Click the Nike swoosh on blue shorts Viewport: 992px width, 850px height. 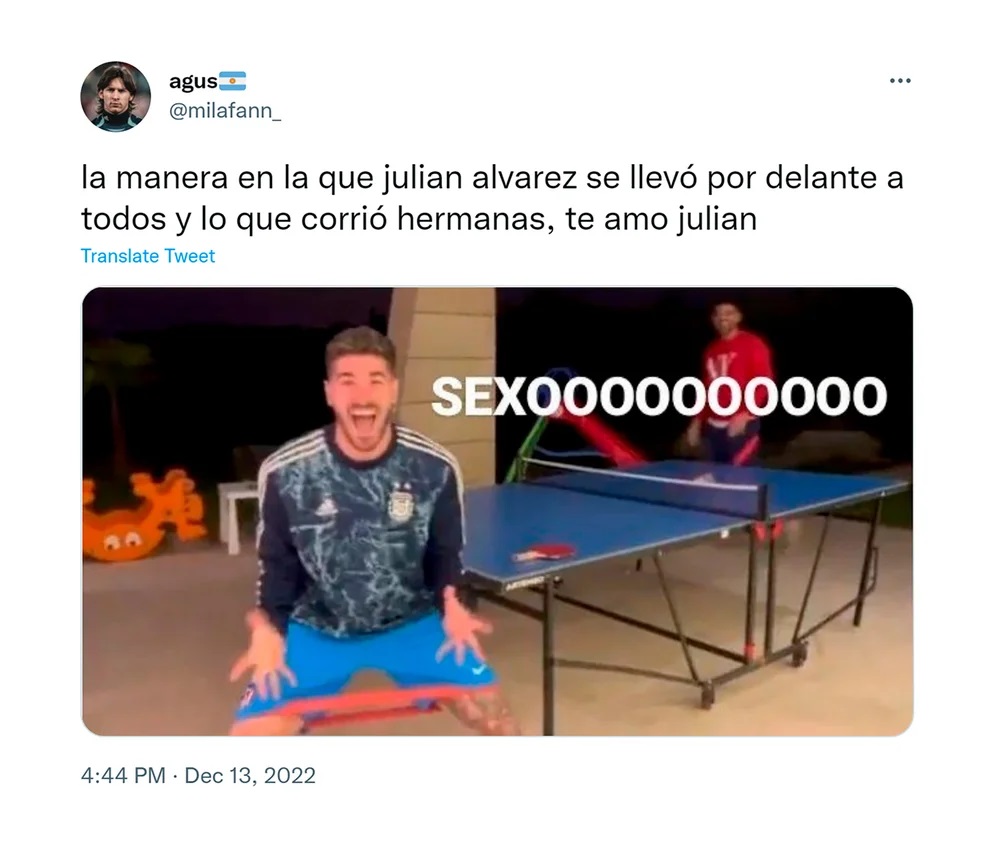coord(479,670)
